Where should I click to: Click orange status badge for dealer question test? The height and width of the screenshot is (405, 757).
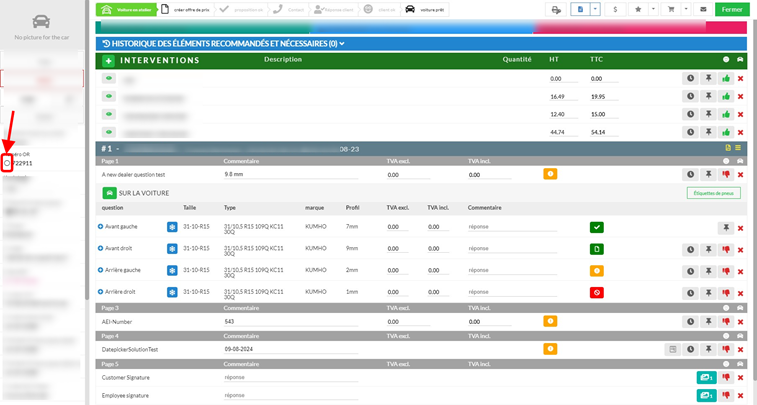[550, 174]
